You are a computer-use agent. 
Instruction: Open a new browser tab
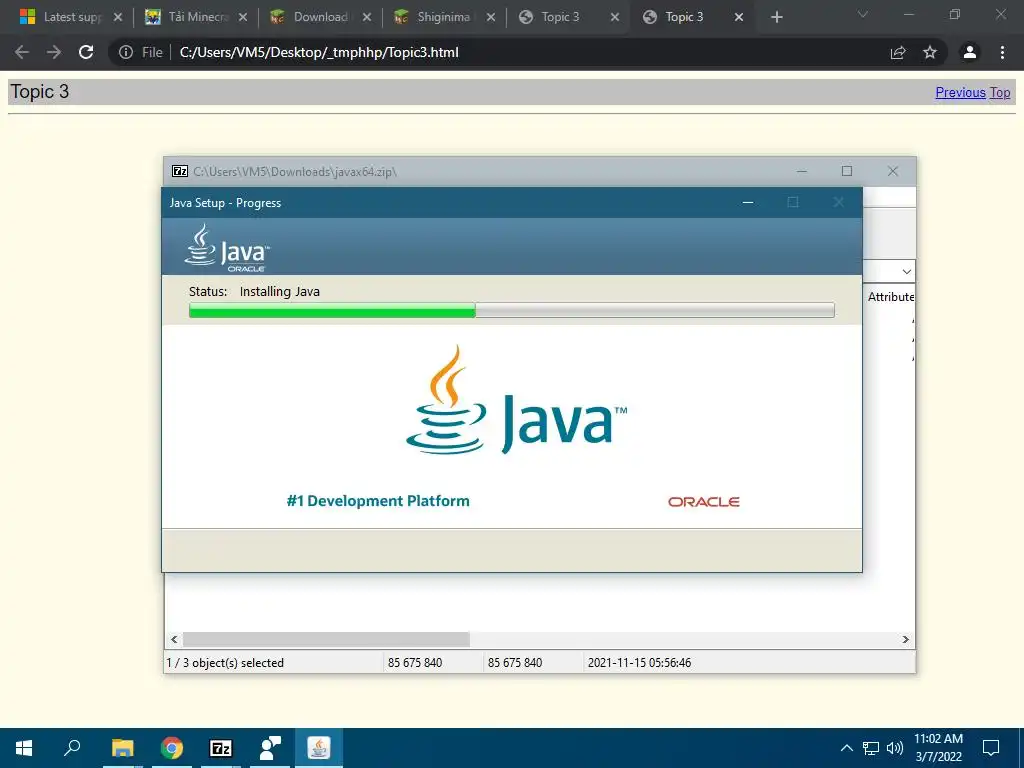click(776, 17)
